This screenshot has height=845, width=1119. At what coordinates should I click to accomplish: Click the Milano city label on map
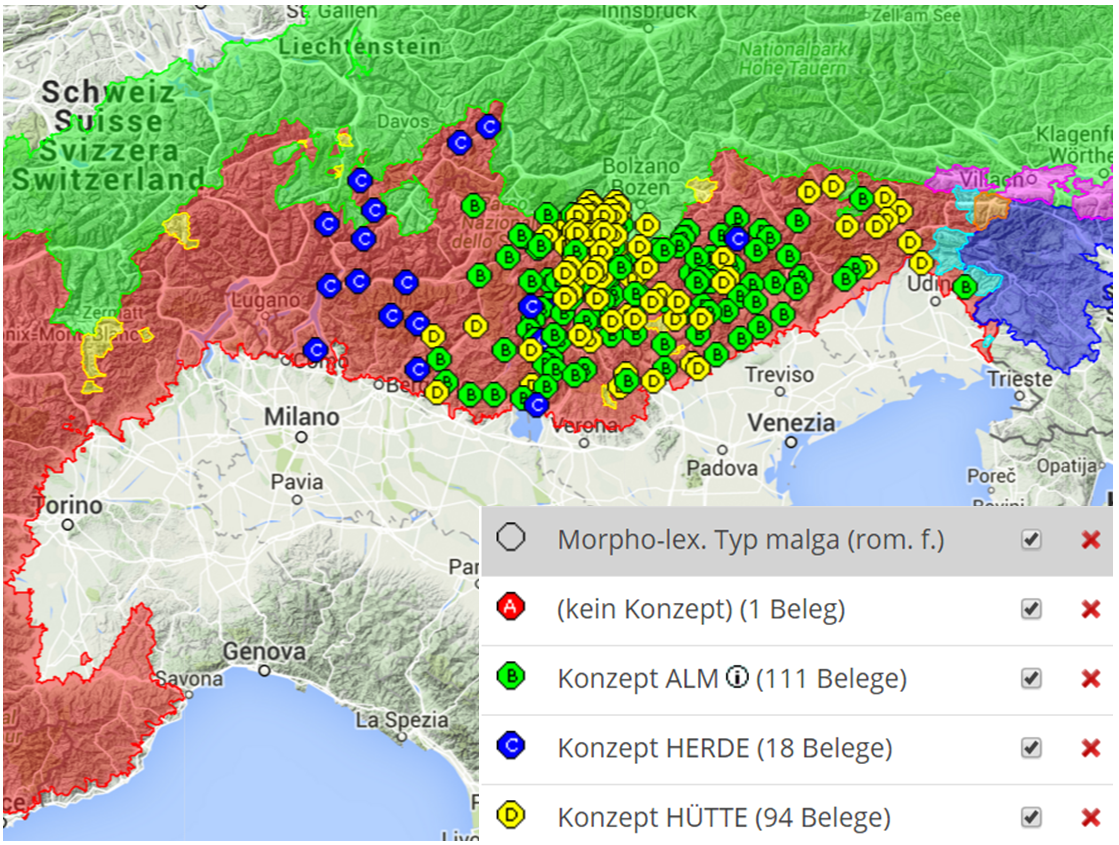301,416
